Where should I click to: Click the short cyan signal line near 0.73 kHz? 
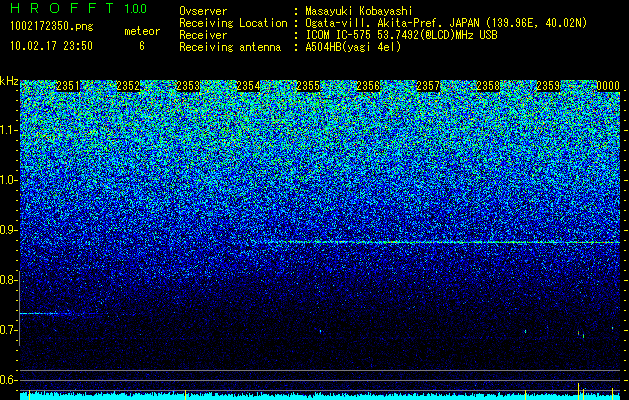tap(39, 313)
